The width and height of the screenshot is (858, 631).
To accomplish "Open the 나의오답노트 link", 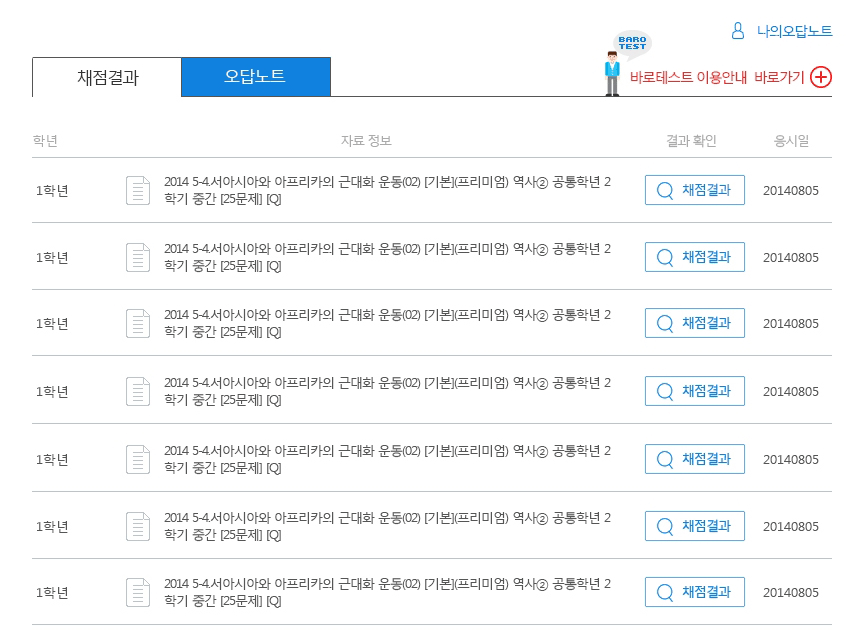I will point(794,31).
